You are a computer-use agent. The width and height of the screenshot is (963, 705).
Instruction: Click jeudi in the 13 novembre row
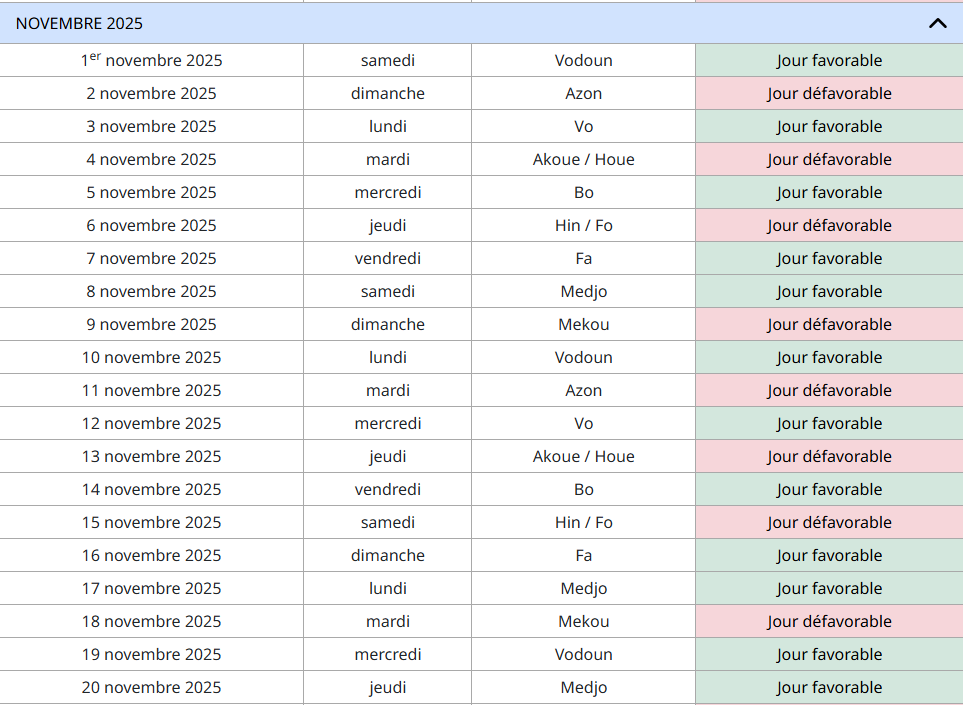click(x=387, y=456)
